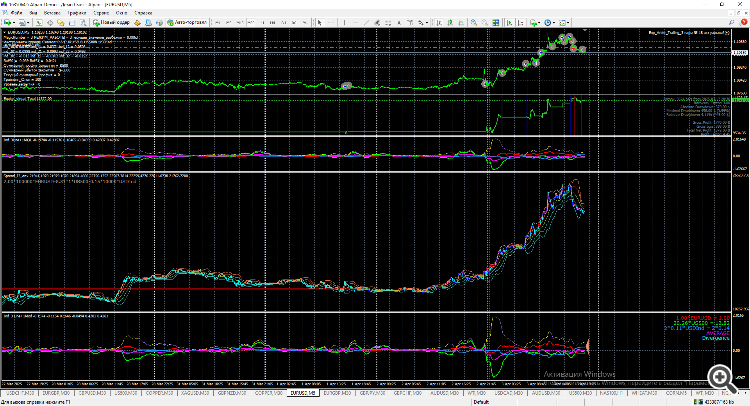This screenshot has height=406, width=750.
Task: Select the M1 timeframe button
Action: coord(218,22)
